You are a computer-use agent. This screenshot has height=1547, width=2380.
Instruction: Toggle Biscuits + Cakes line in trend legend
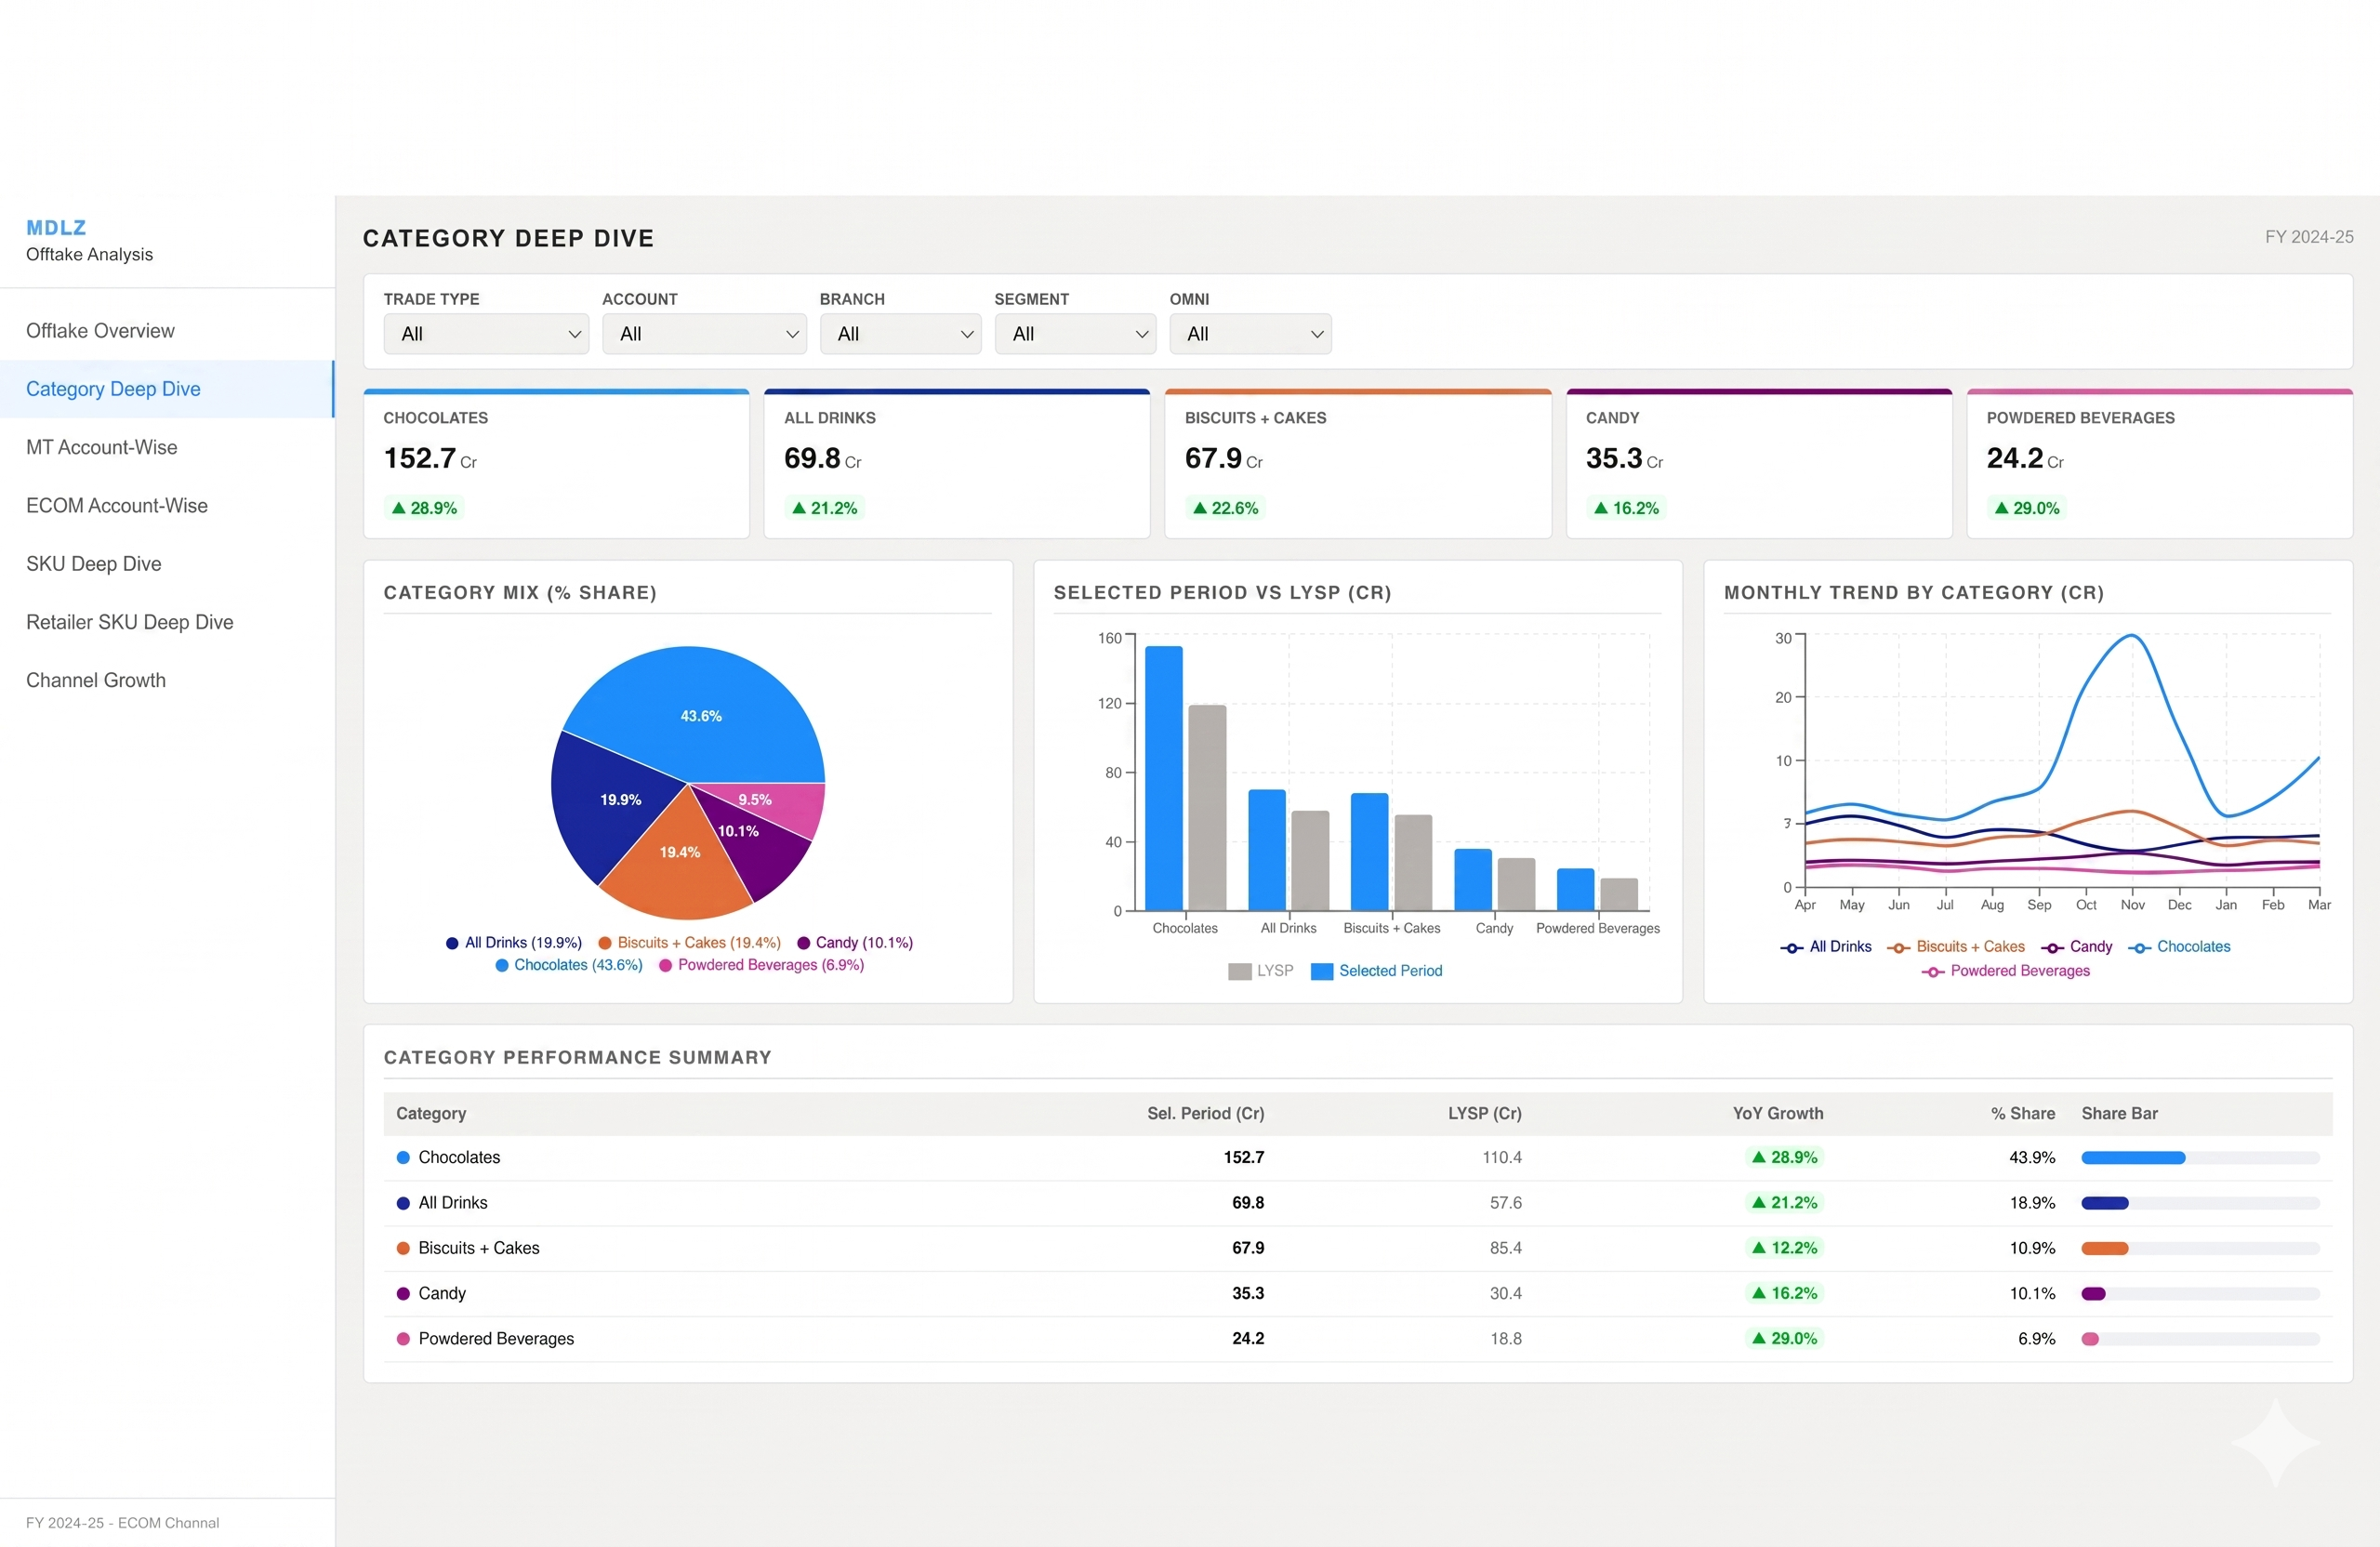(1955, 947)
